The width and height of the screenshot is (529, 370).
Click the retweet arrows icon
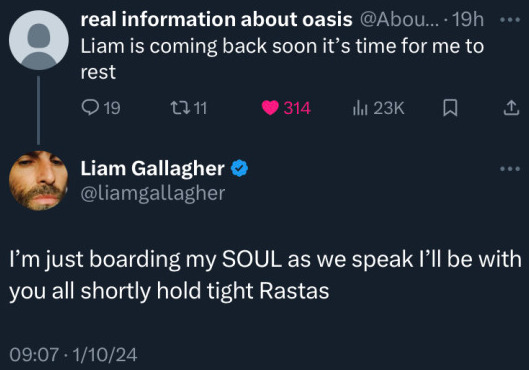180,108
